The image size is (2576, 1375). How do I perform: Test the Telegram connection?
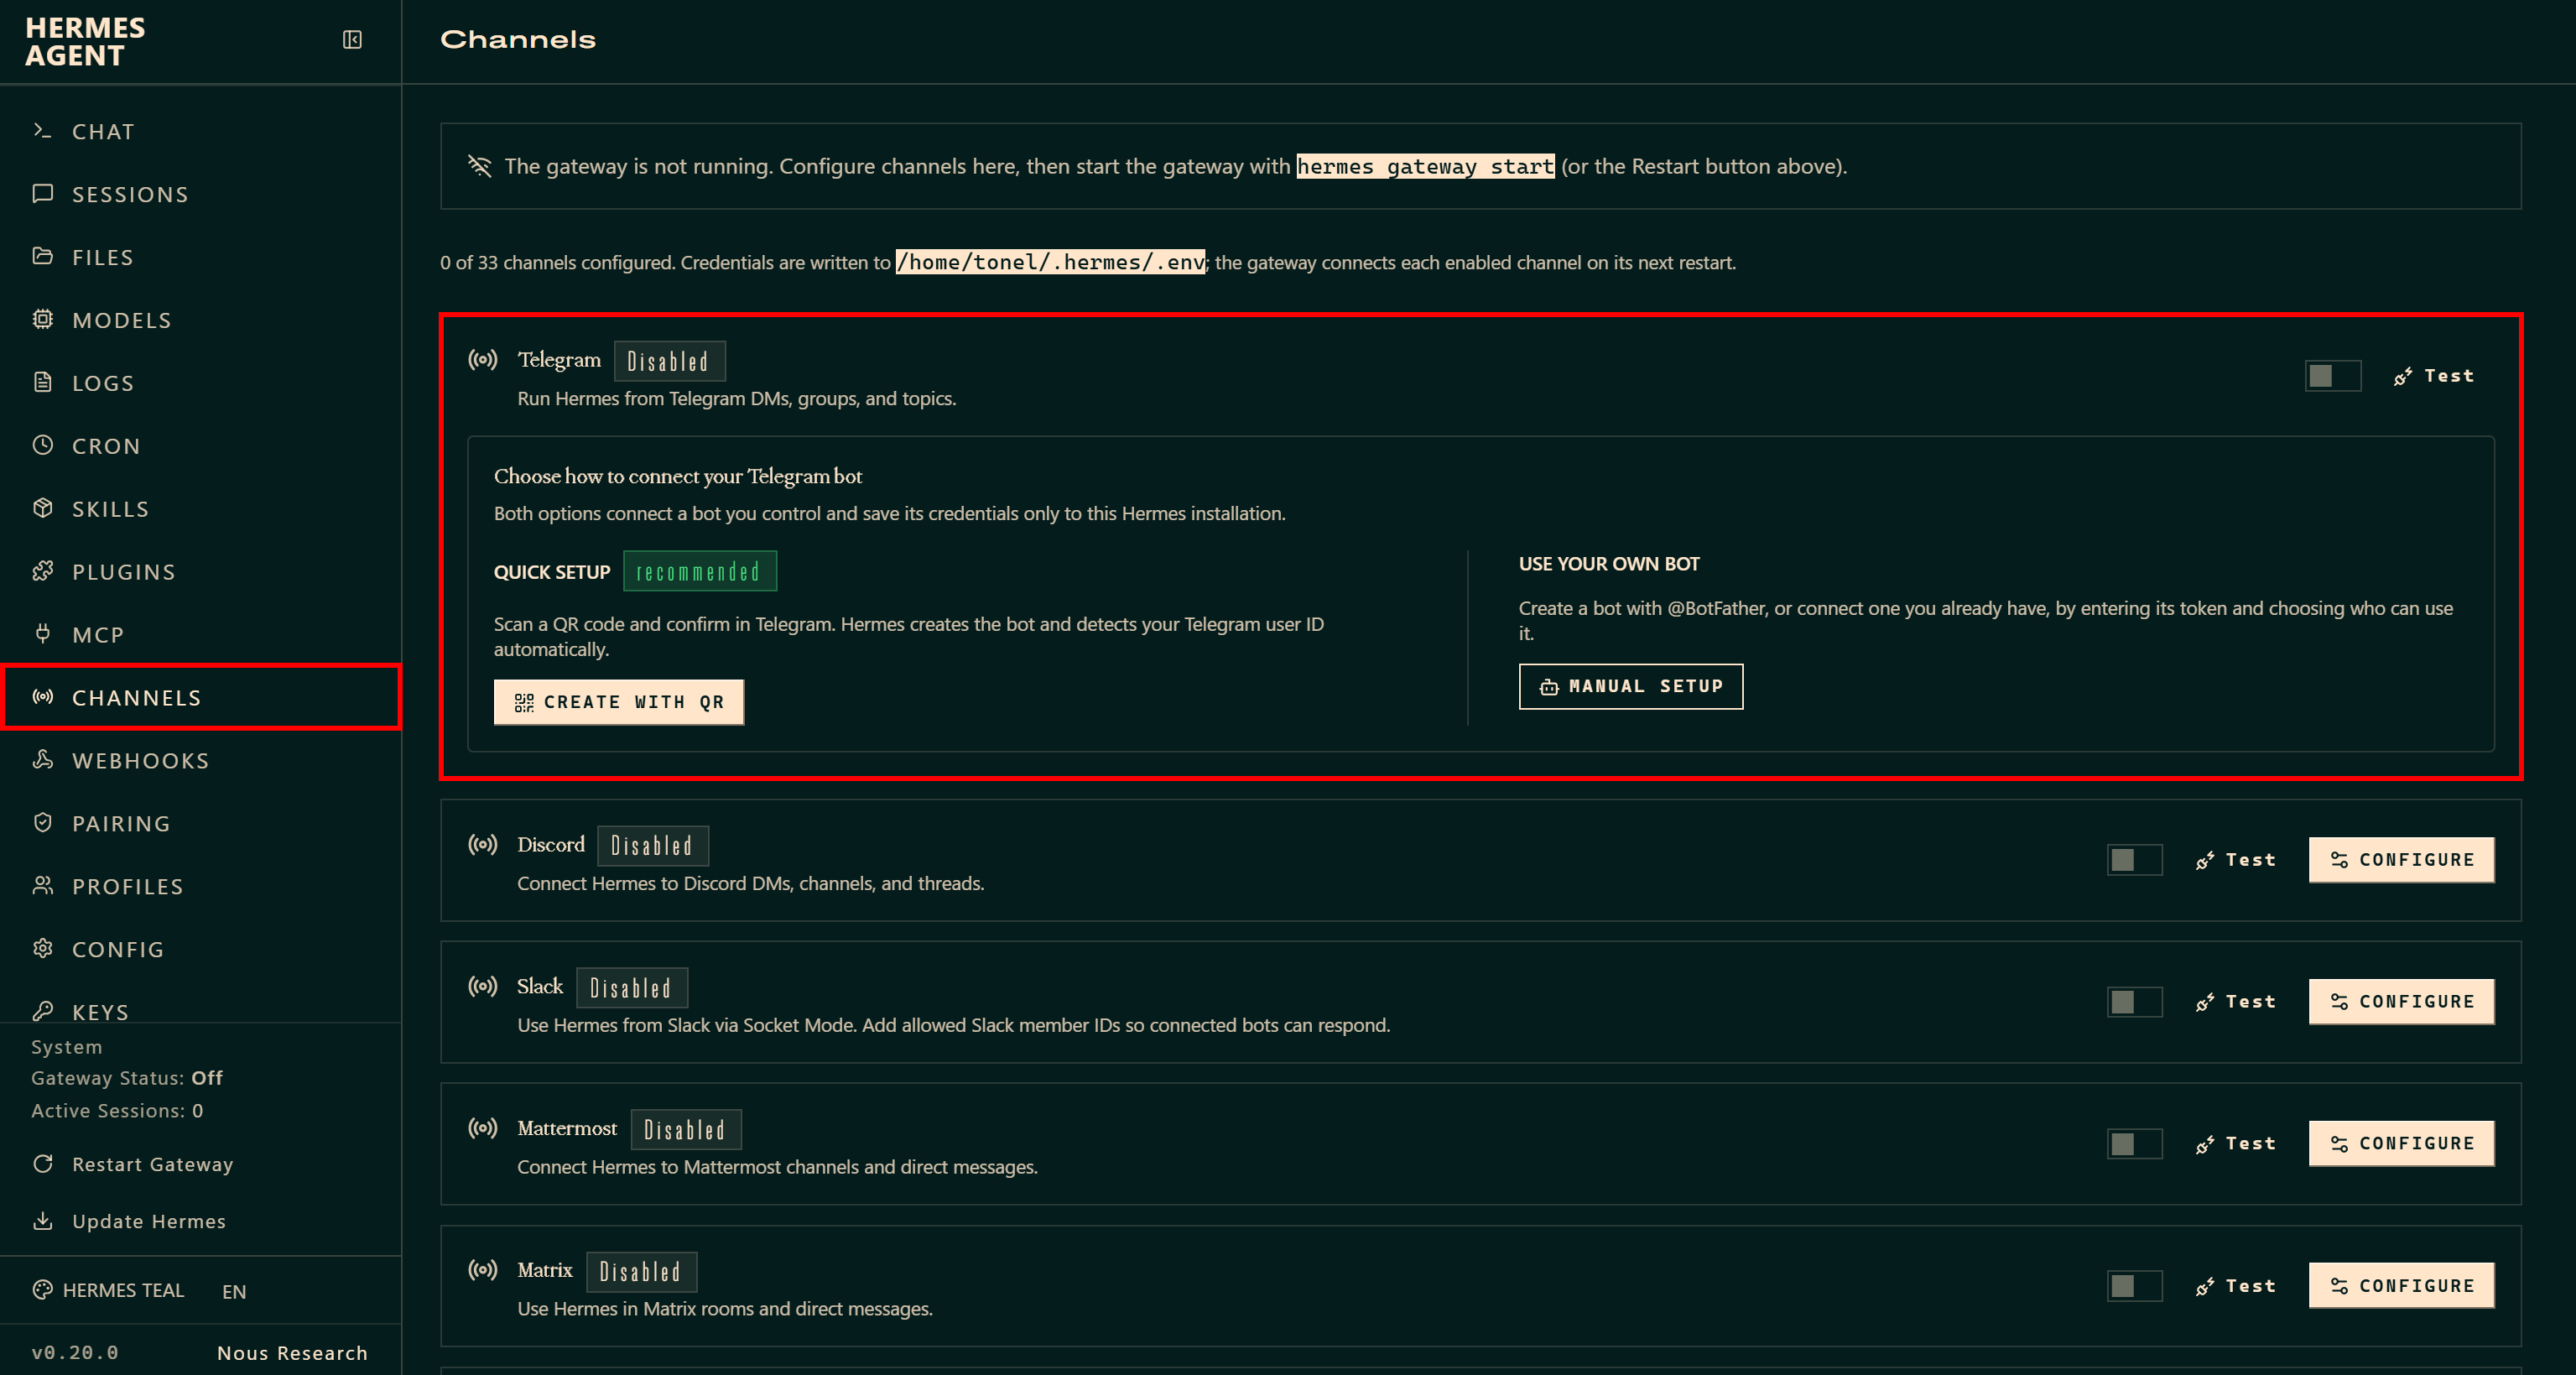click(2433, 376)
